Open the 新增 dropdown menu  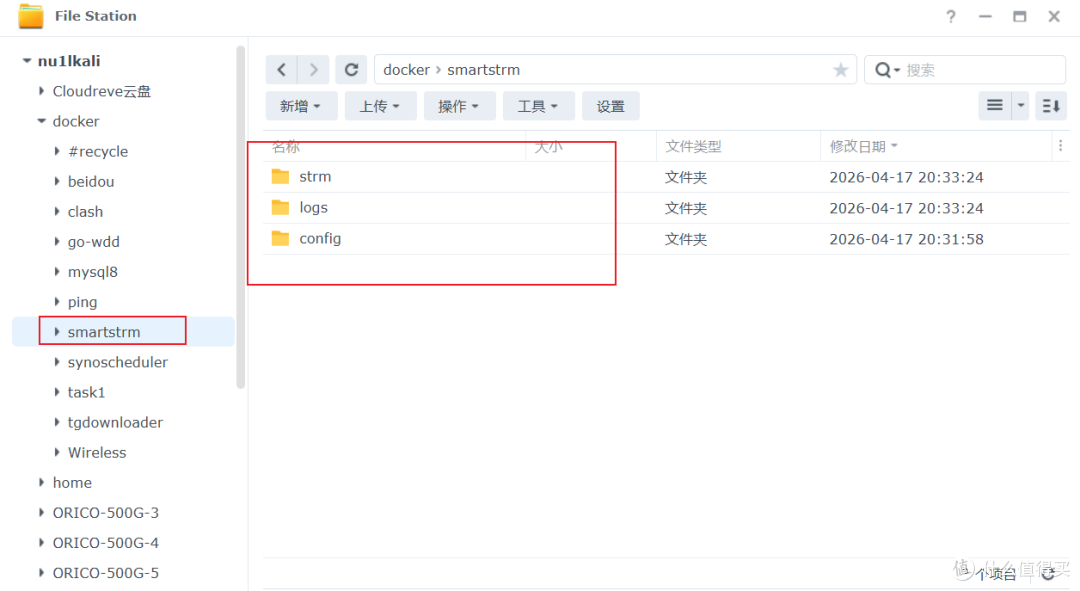pos(301,106)
